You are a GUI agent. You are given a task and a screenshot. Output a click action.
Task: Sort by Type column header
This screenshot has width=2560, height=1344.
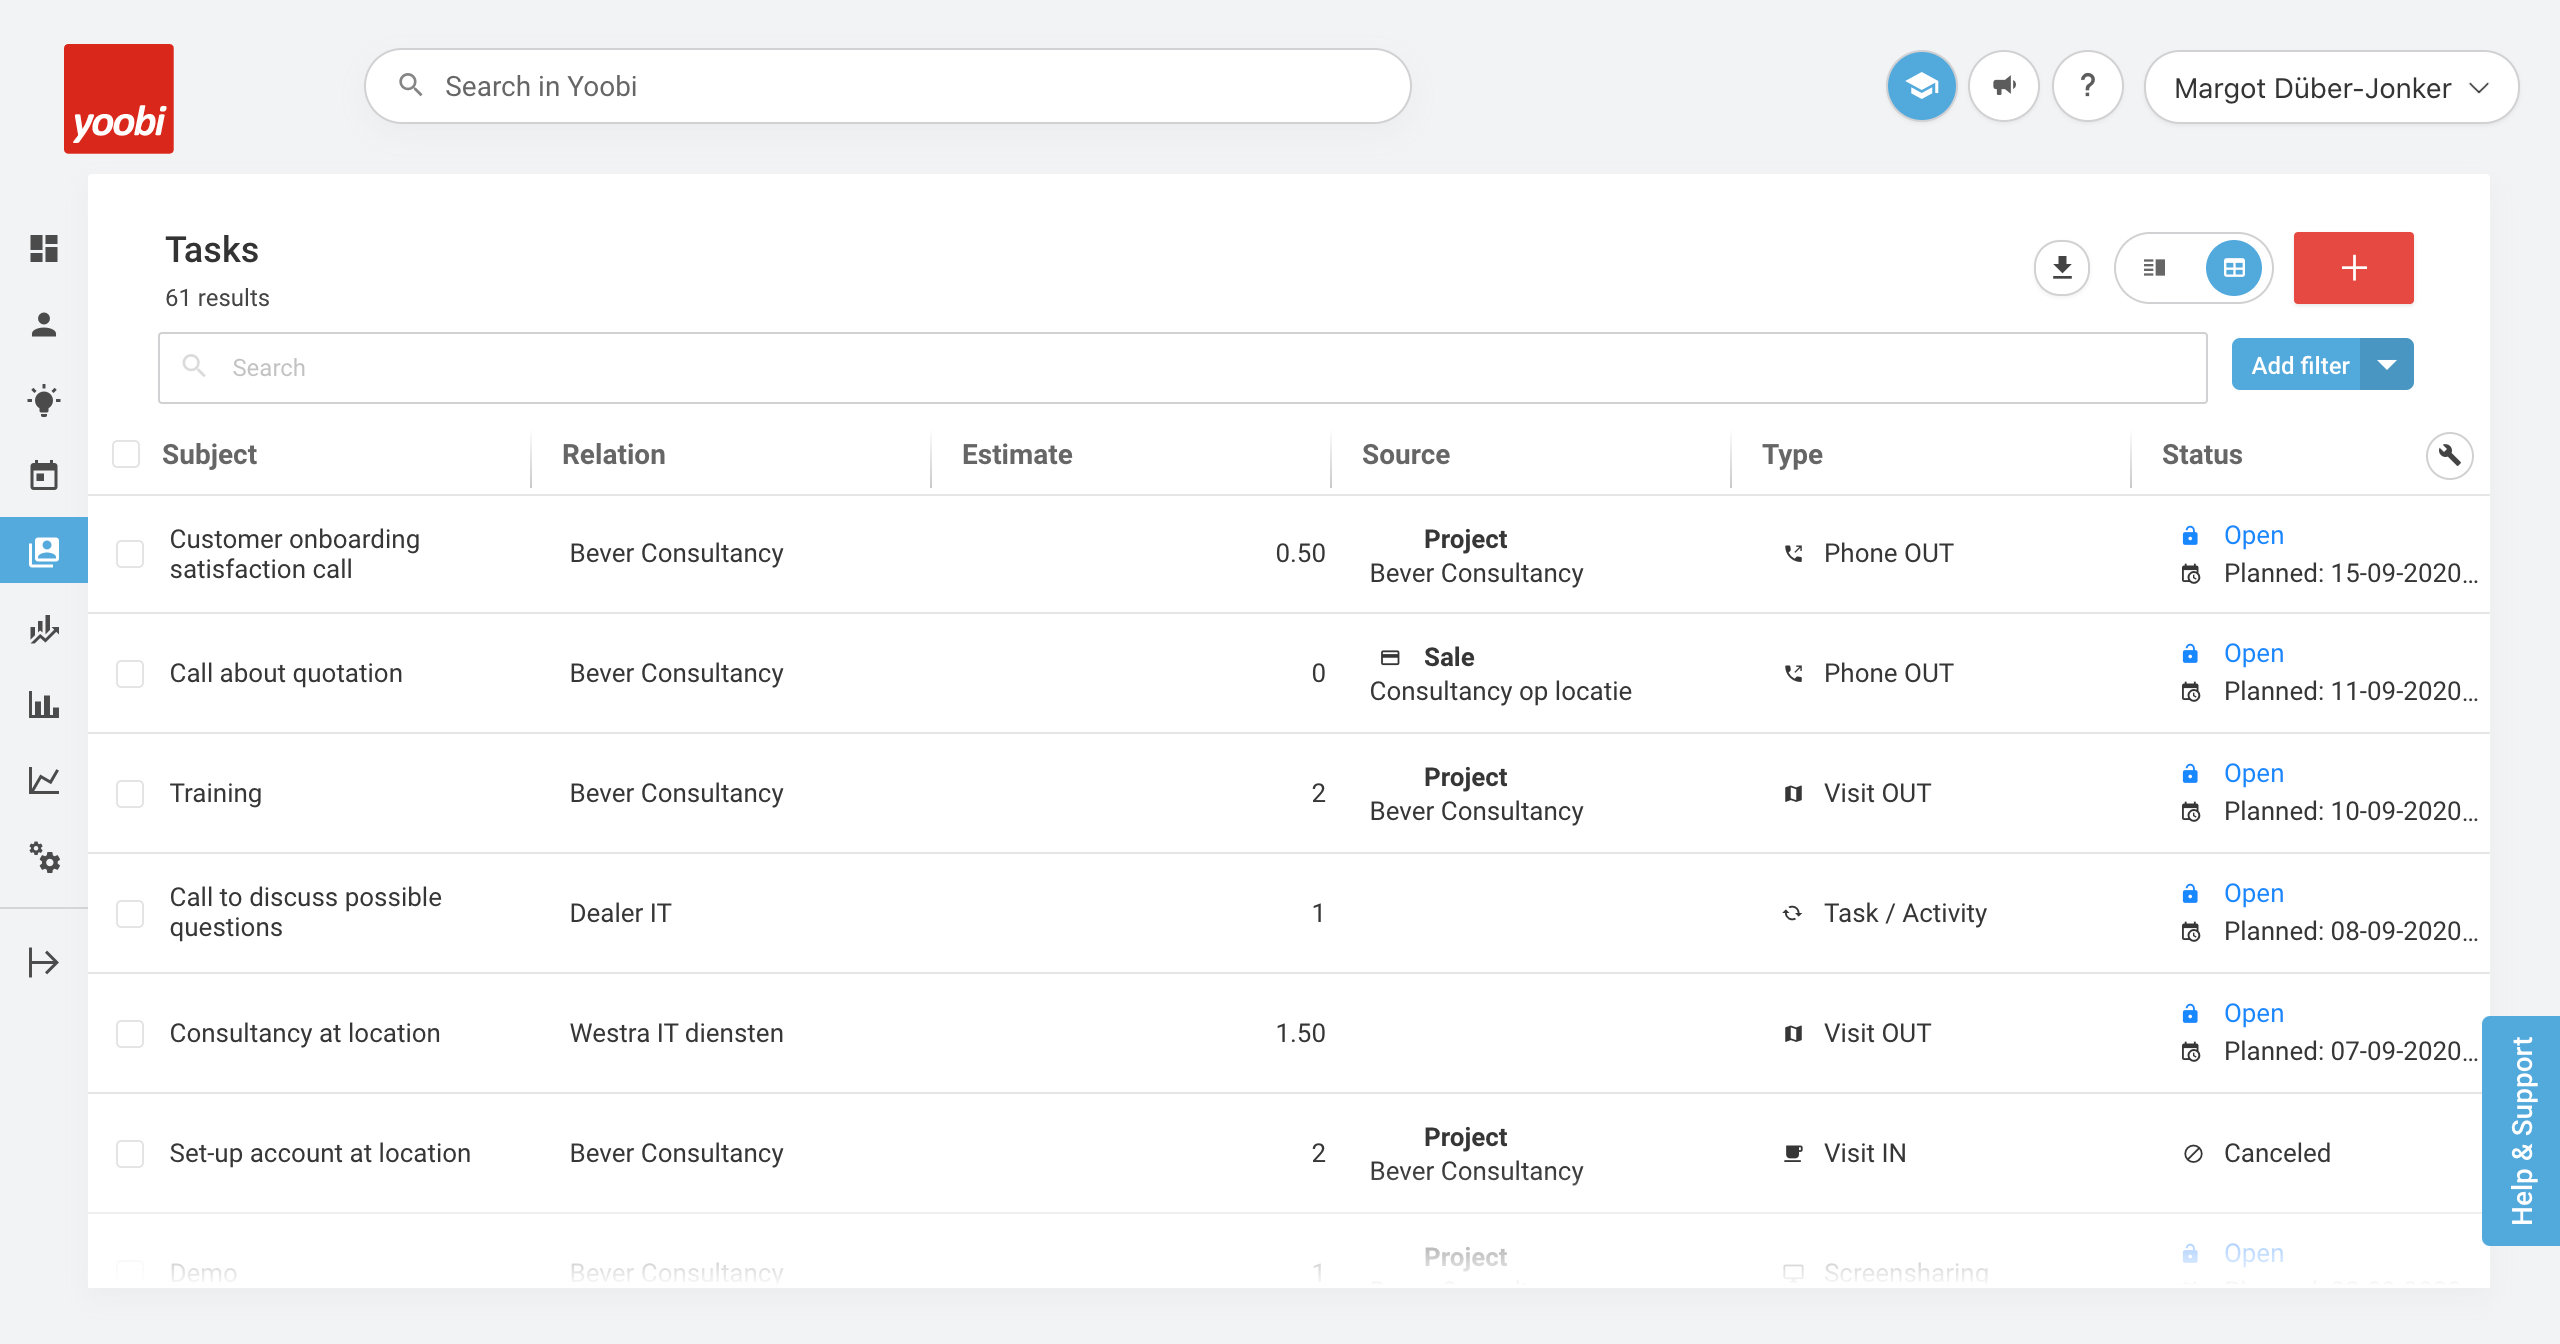click(1792, 455)
